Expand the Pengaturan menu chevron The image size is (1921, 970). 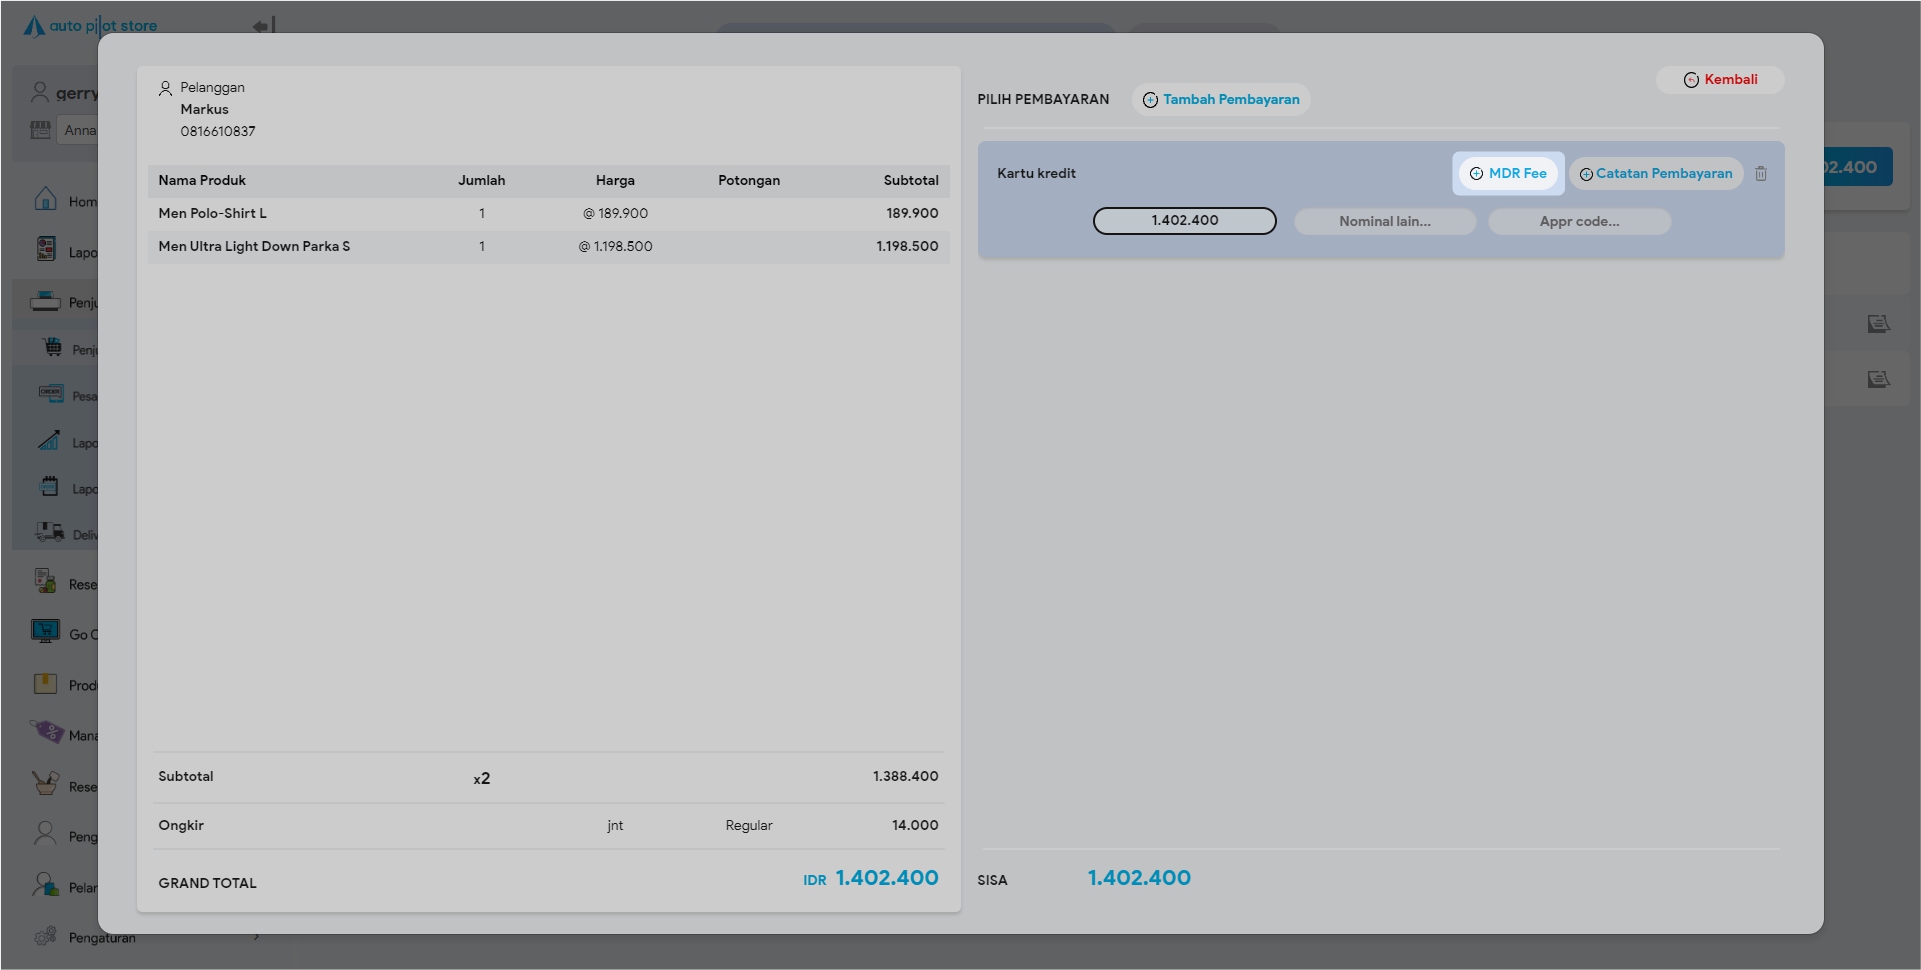257,937
